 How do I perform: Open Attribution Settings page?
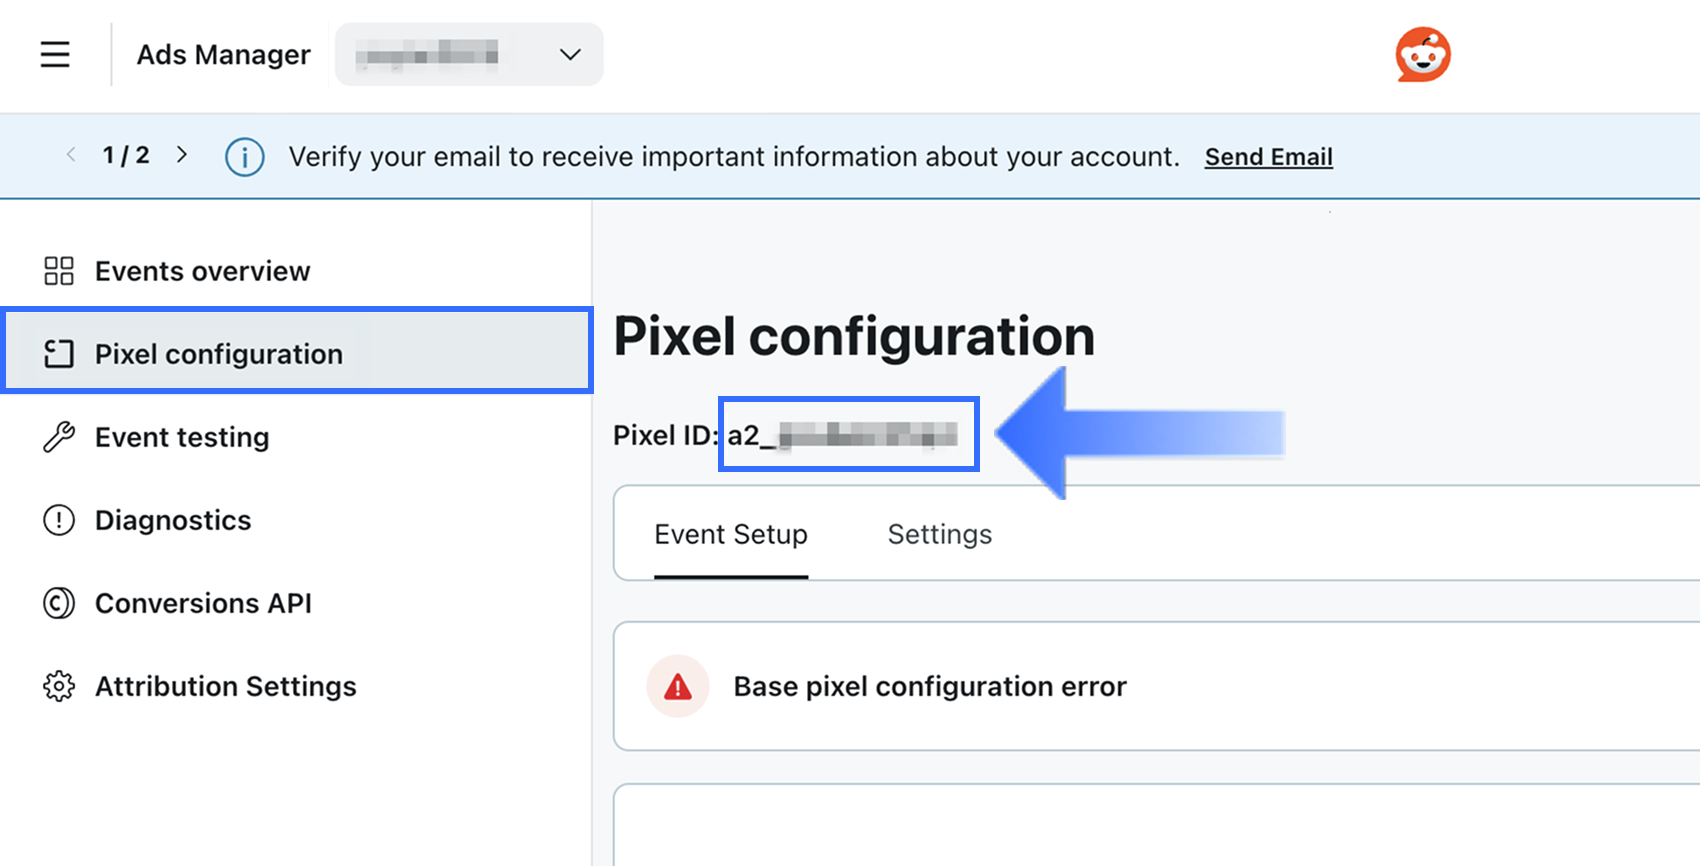(x=225, y=686)
